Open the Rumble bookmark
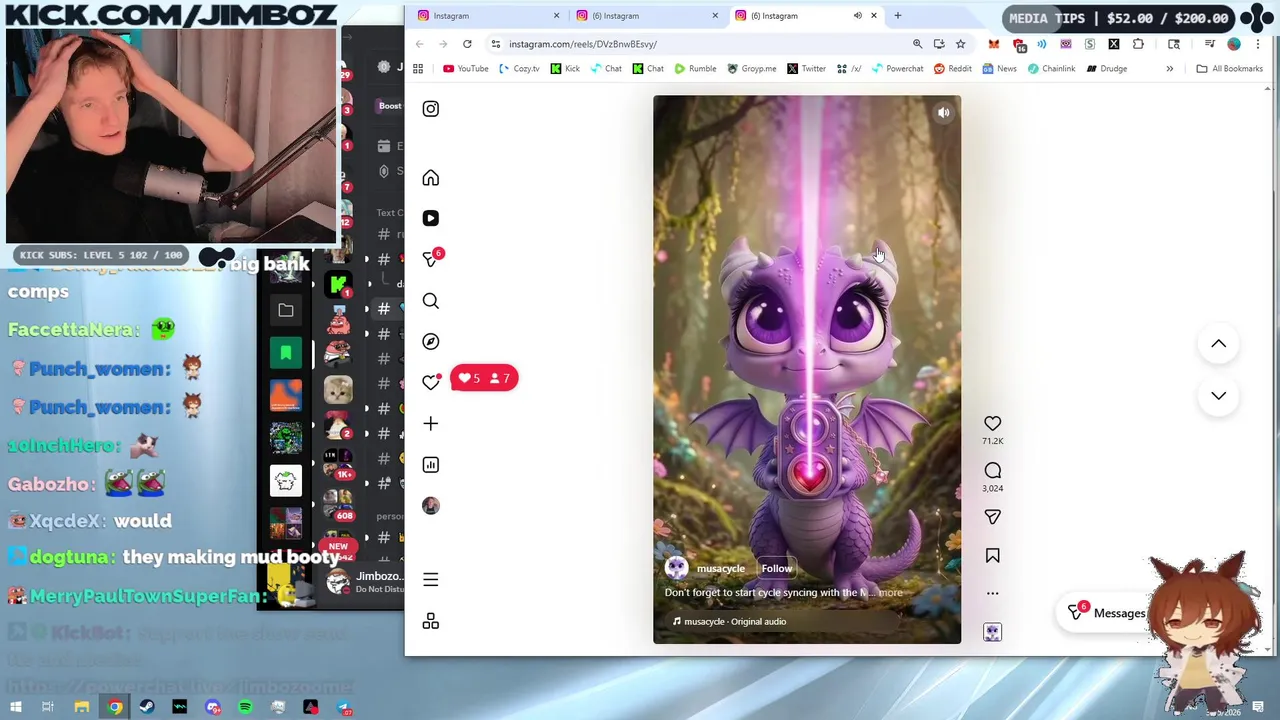The image size is (1280, 720). click(x=695, y=69)
